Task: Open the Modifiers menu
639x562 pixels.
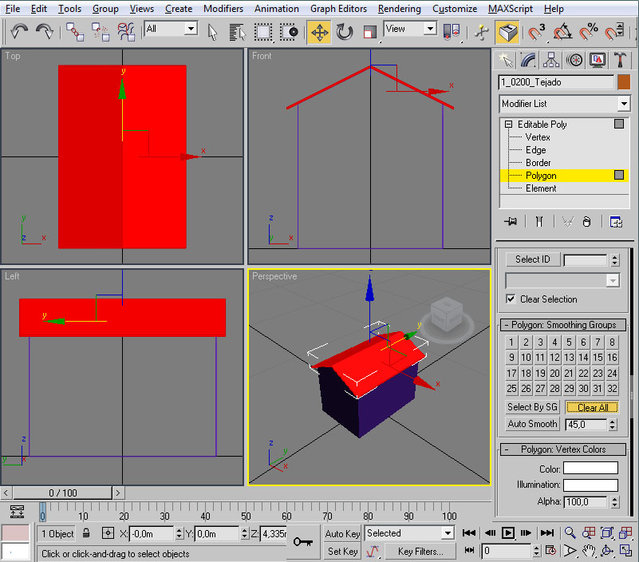Action: tap(222, 8)
